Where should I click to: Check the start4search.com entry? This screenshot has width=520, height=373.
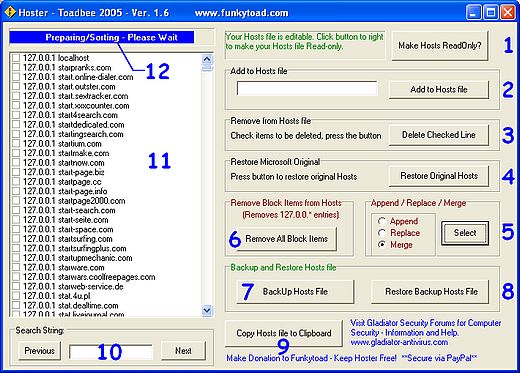click(16, 115)
